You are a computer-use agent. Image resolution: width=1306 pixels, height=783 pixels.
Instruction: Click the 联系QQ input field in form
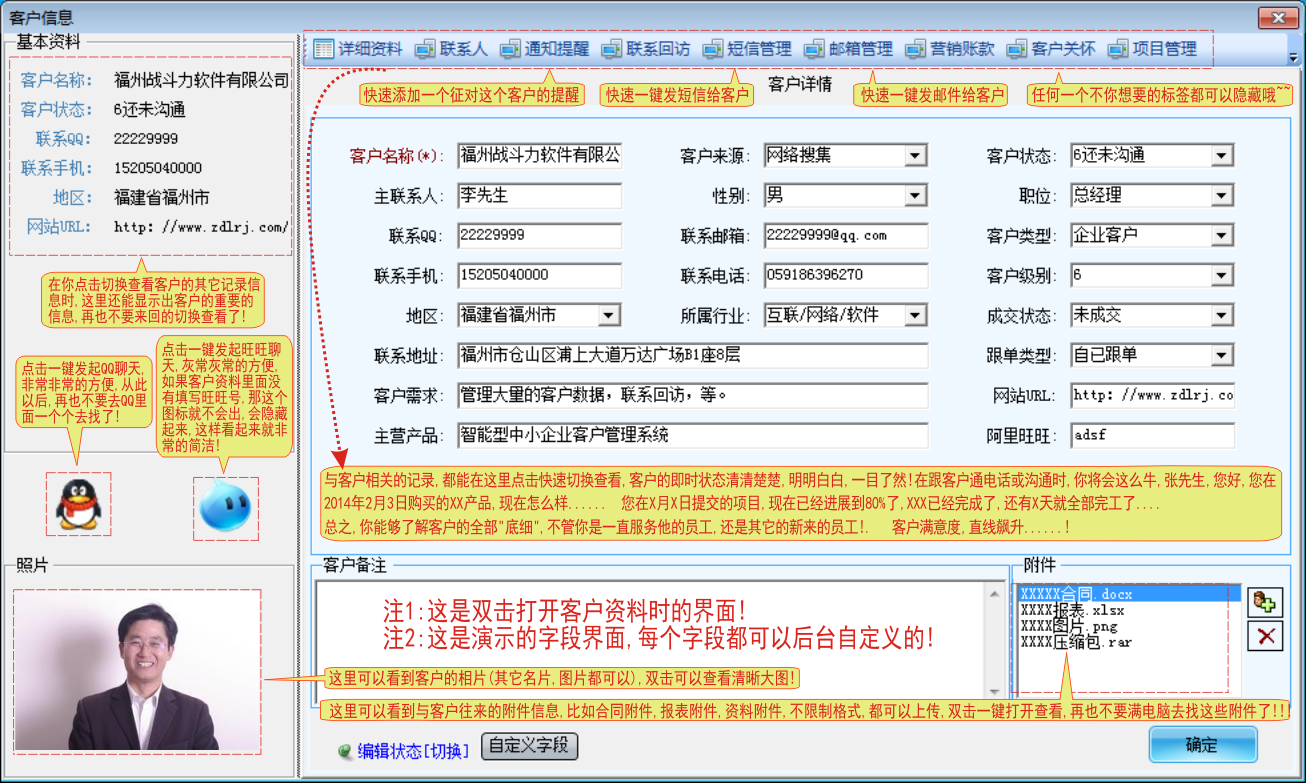point(540,236)
